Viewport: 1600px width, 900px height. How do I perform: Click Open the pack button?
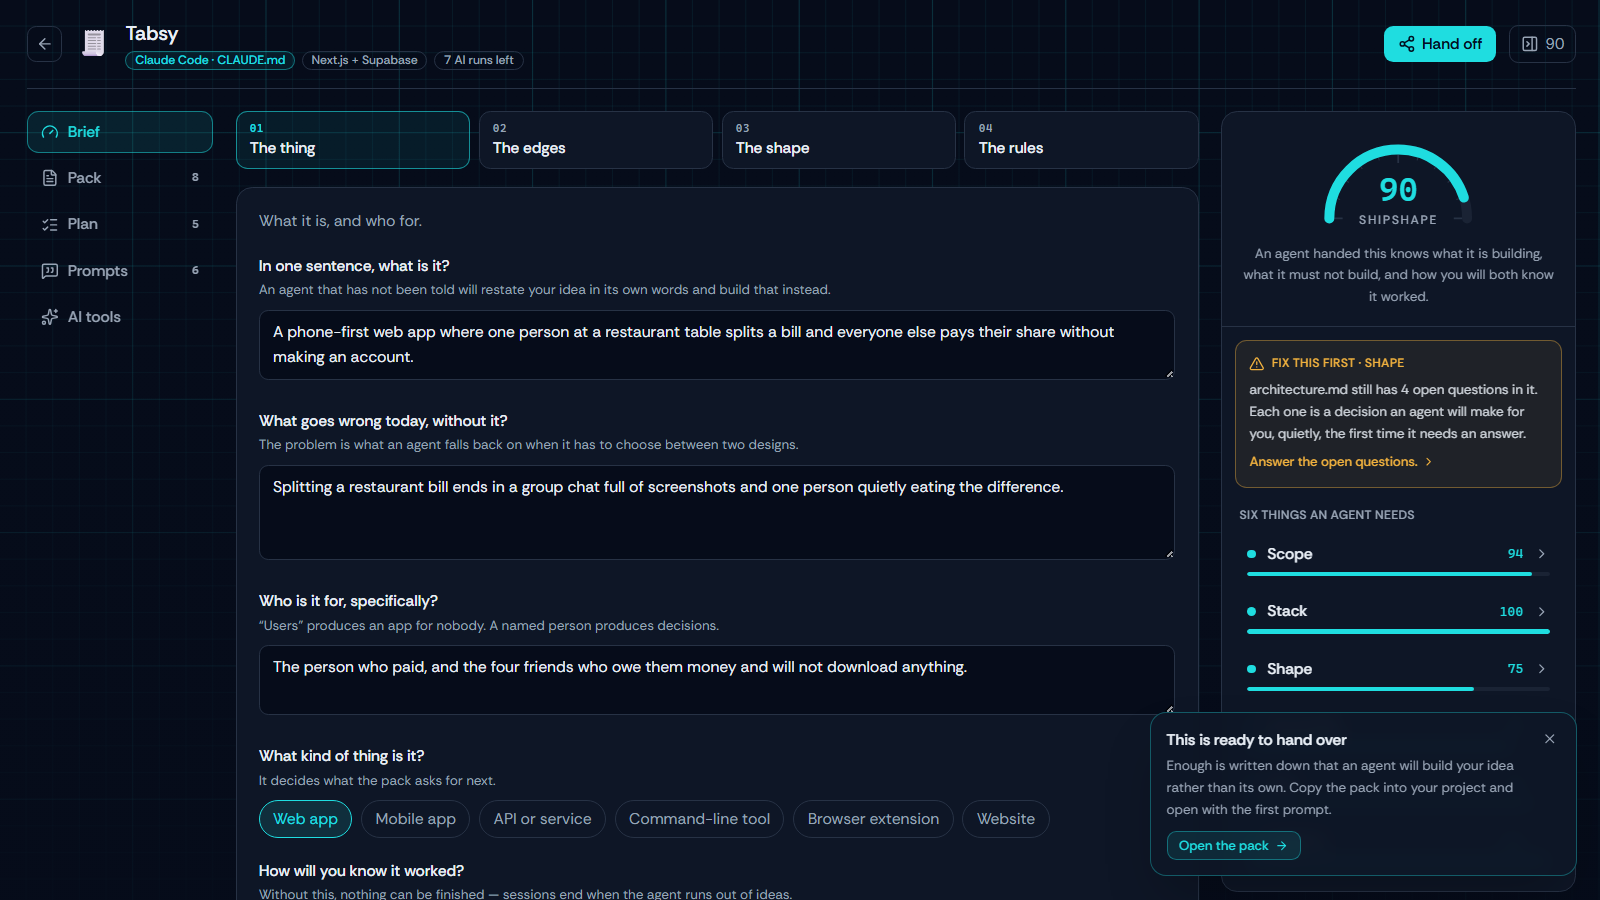pyautogui.click(x=1233, y=846)
